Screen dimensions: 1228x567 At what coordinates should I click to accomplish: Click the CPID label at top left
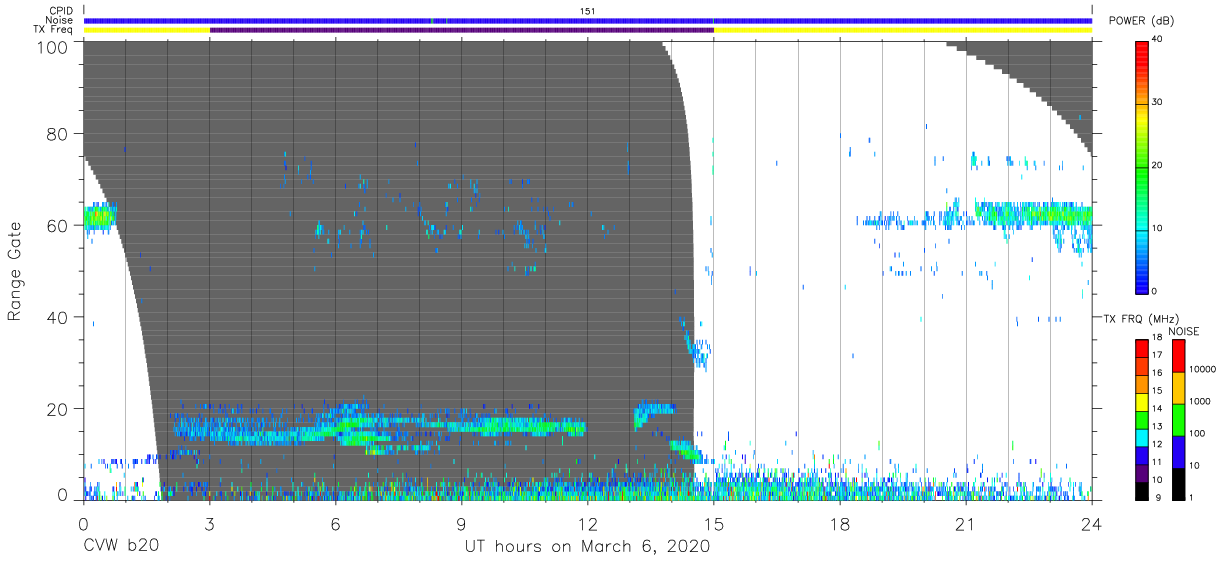pos(60,11)
